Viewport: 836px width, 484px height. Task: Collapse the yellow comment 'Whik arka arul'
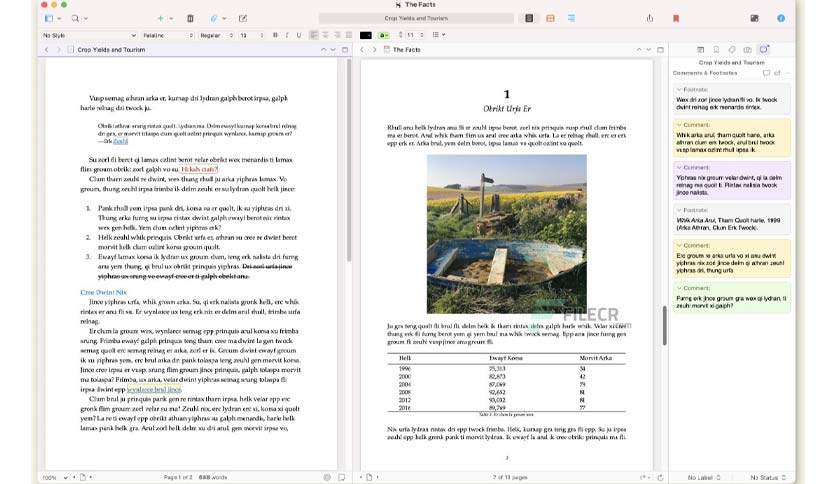[x=679, y=125]
